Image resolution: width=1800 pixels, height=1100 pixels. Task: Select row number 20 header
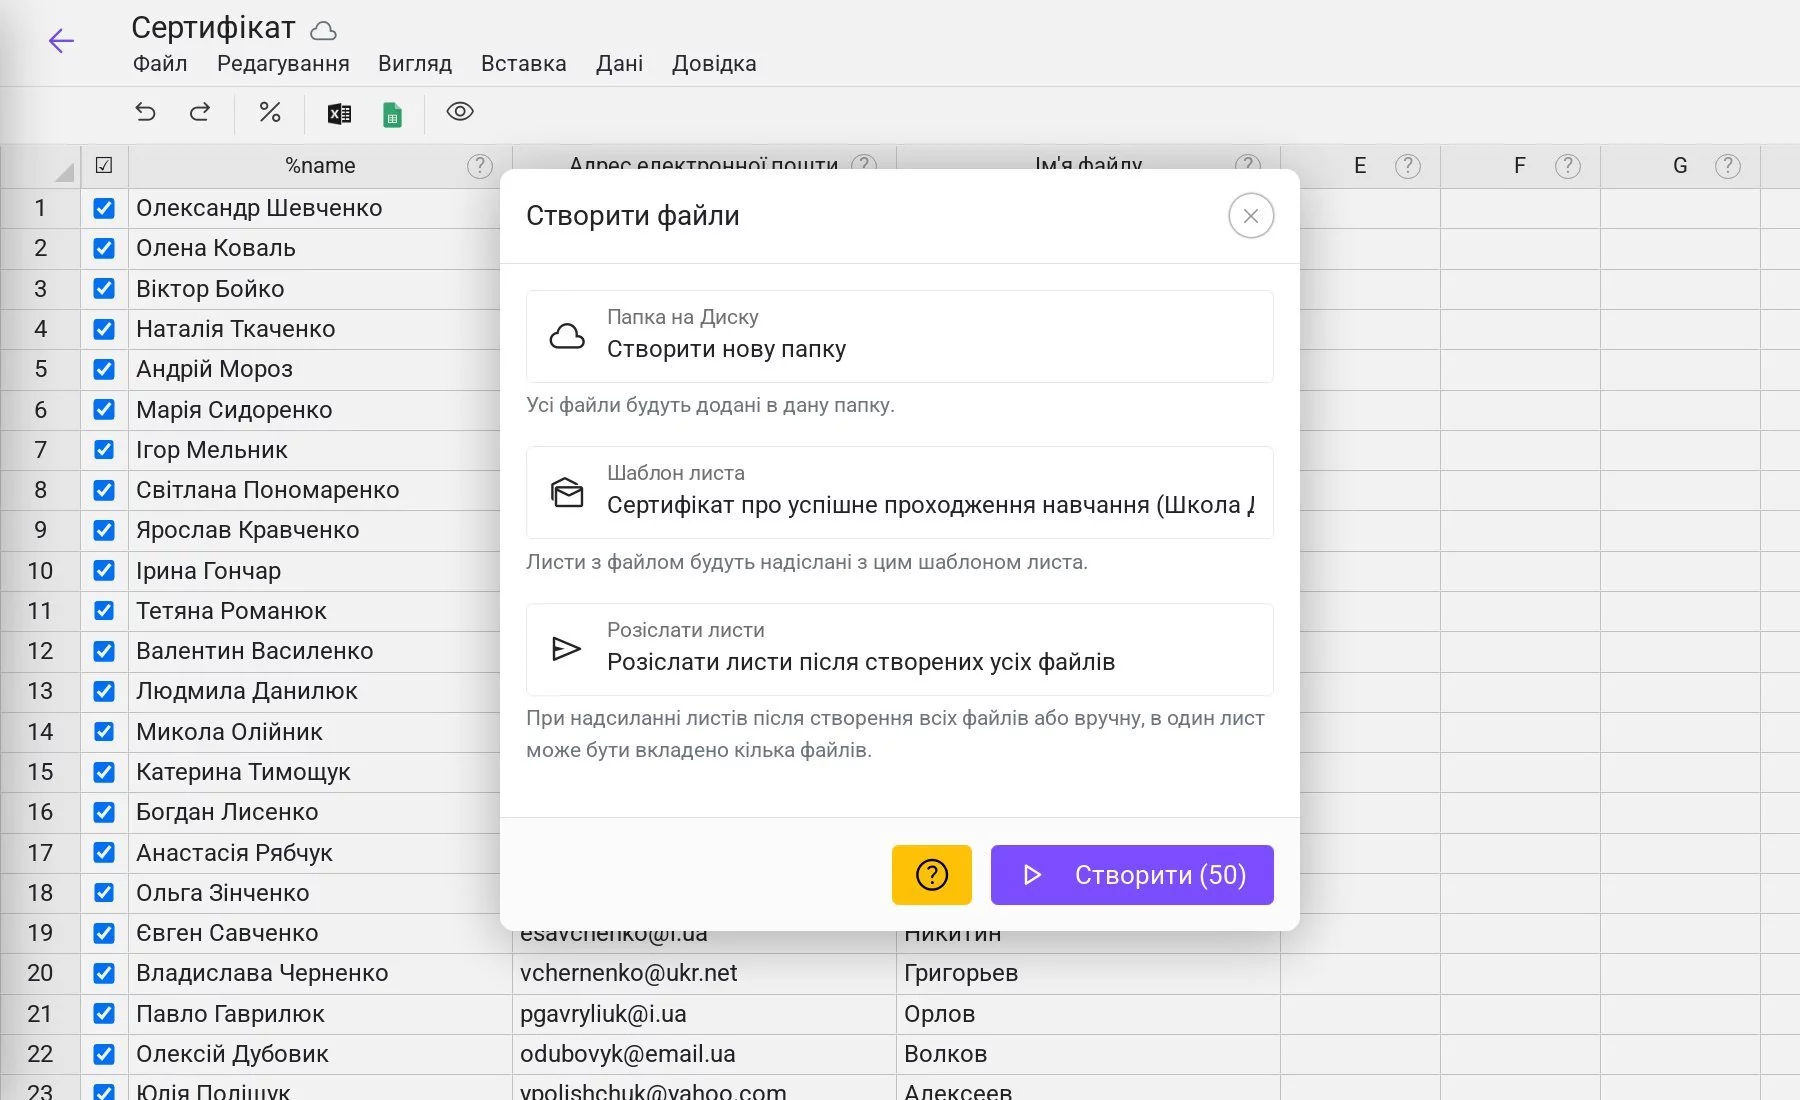coord(40,973)
